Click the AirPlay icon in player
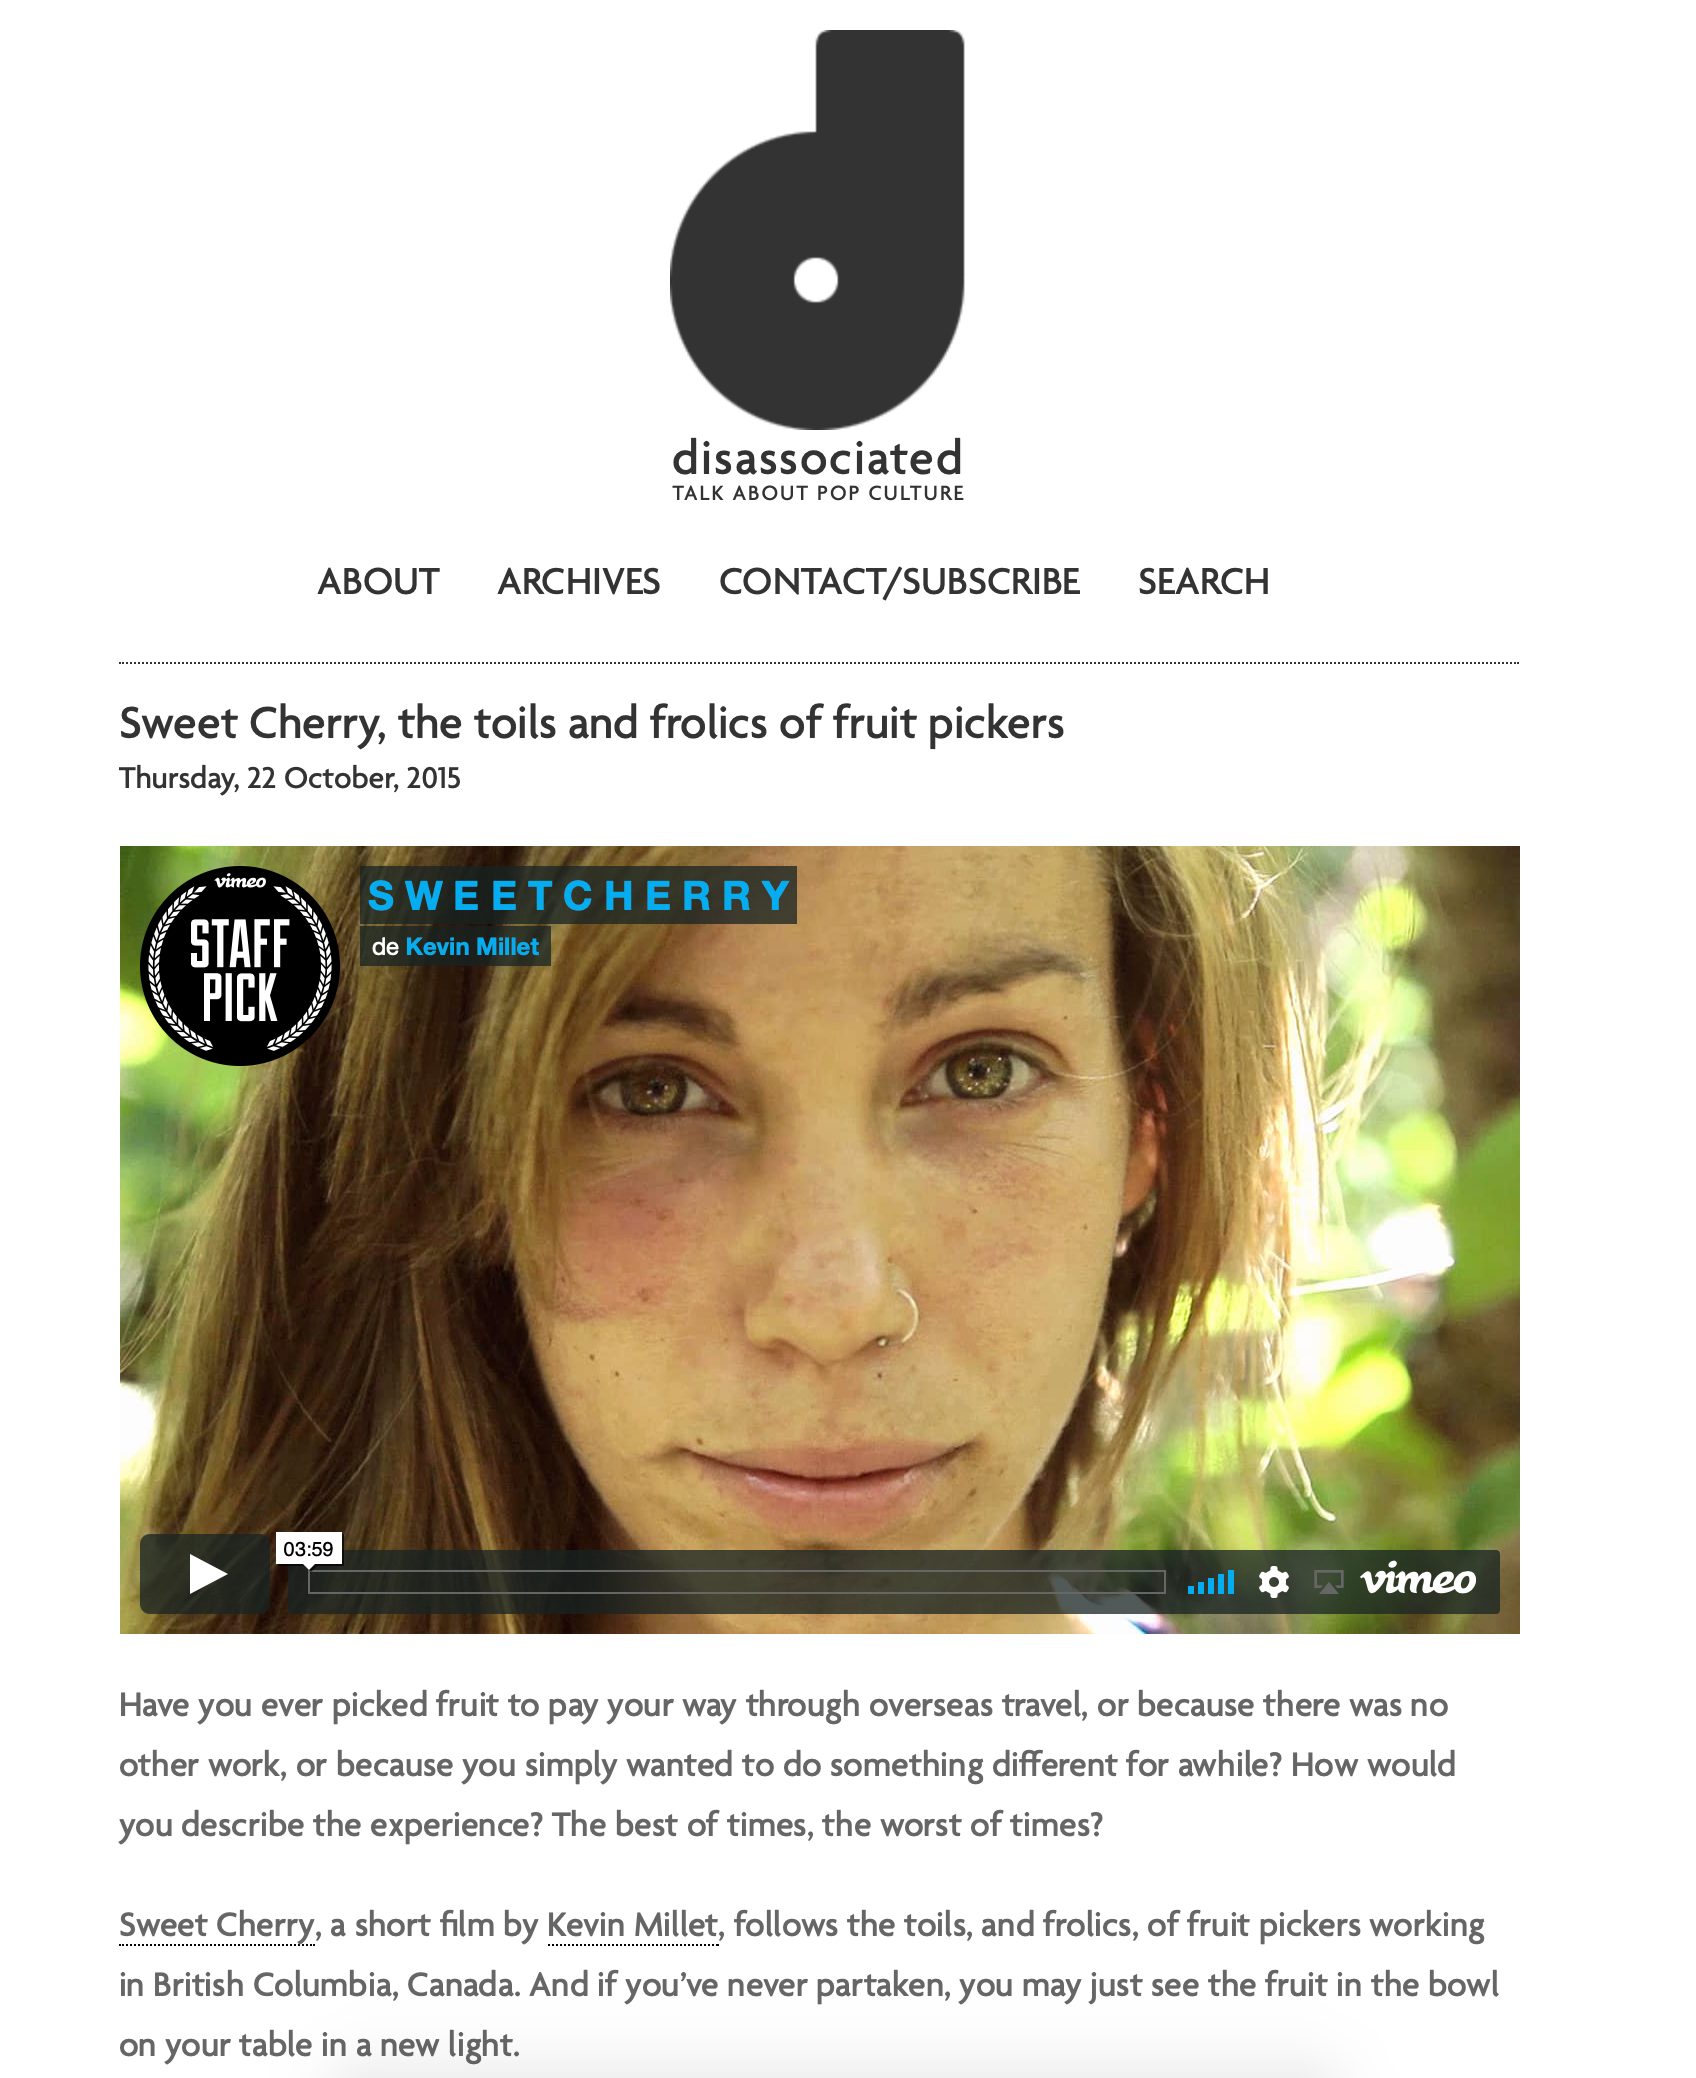This screenshot has height=2078, width=1696. 1328,1582
